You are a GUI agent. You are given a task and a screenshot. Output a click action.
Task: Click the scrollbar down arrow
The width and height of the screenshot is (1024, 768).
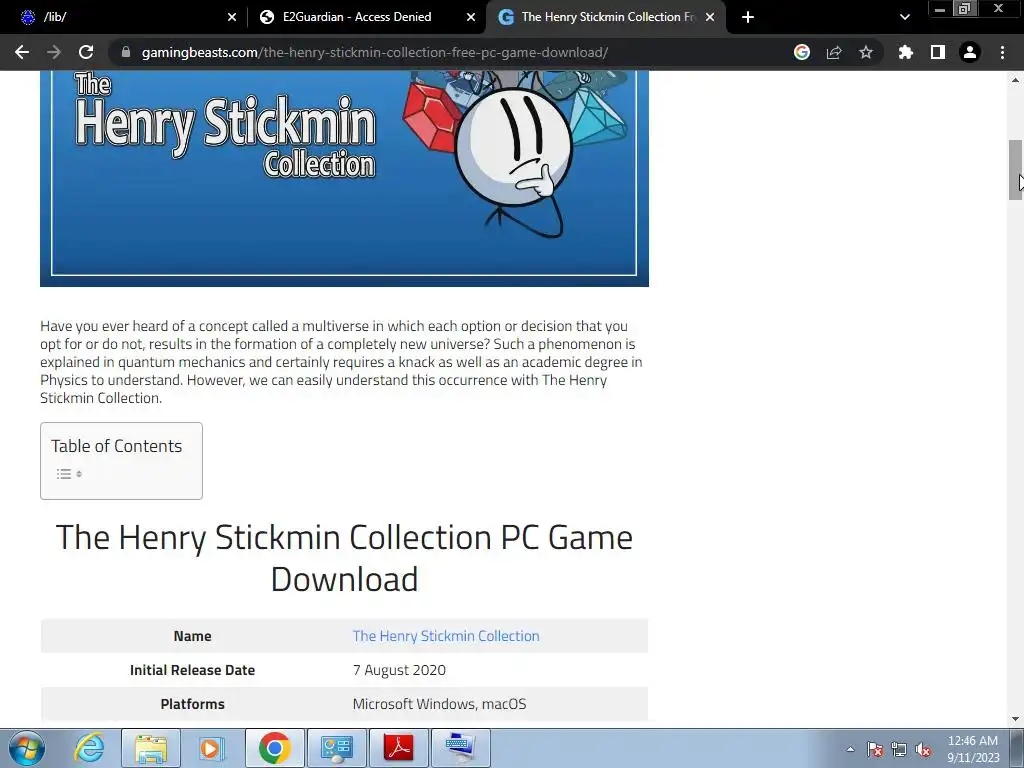(x=1016, y=719)
